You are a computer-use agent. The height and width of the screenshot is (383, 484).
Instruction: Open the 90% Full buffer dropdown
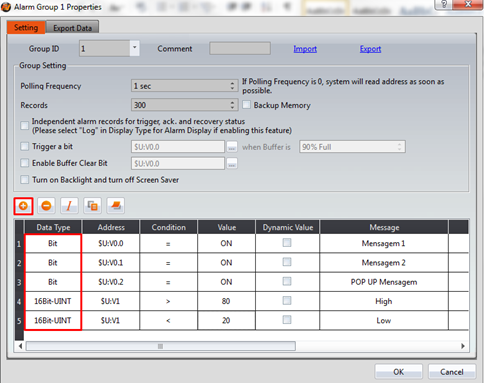pyautogui.click(x=352, y=147)
